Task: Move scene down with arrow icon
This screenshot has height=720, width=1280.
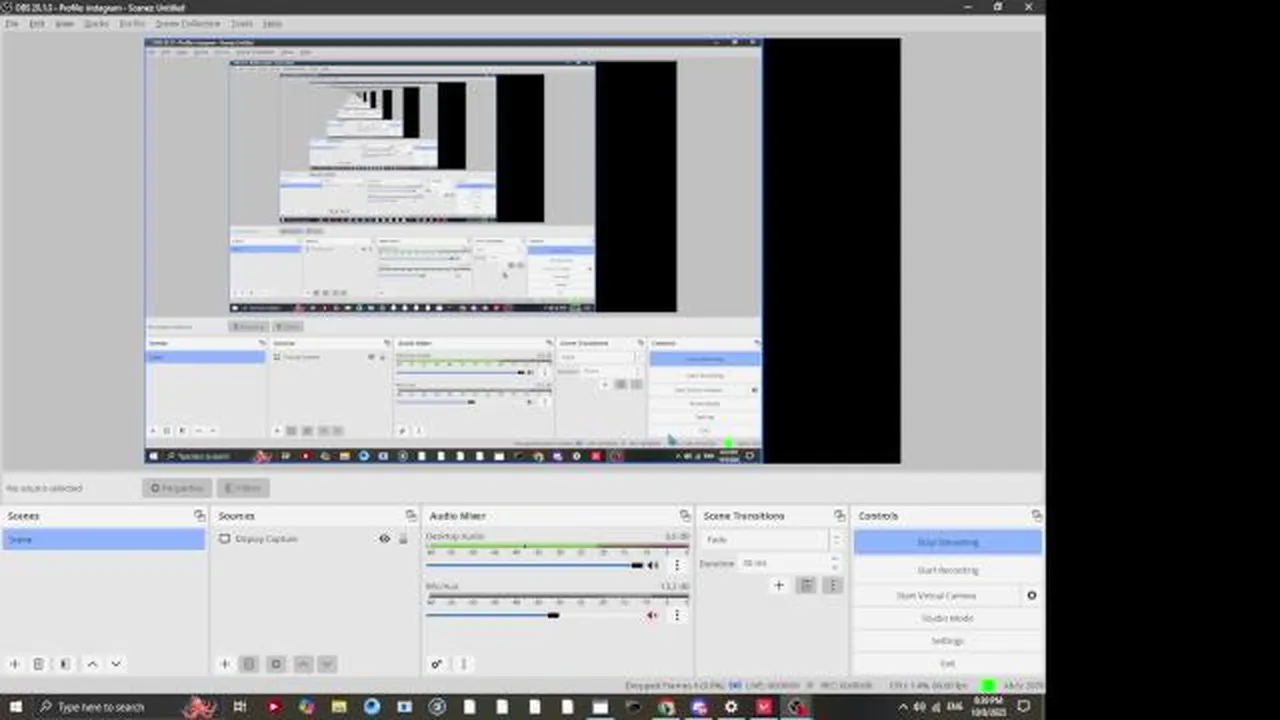Action: [x=116, y=664]
